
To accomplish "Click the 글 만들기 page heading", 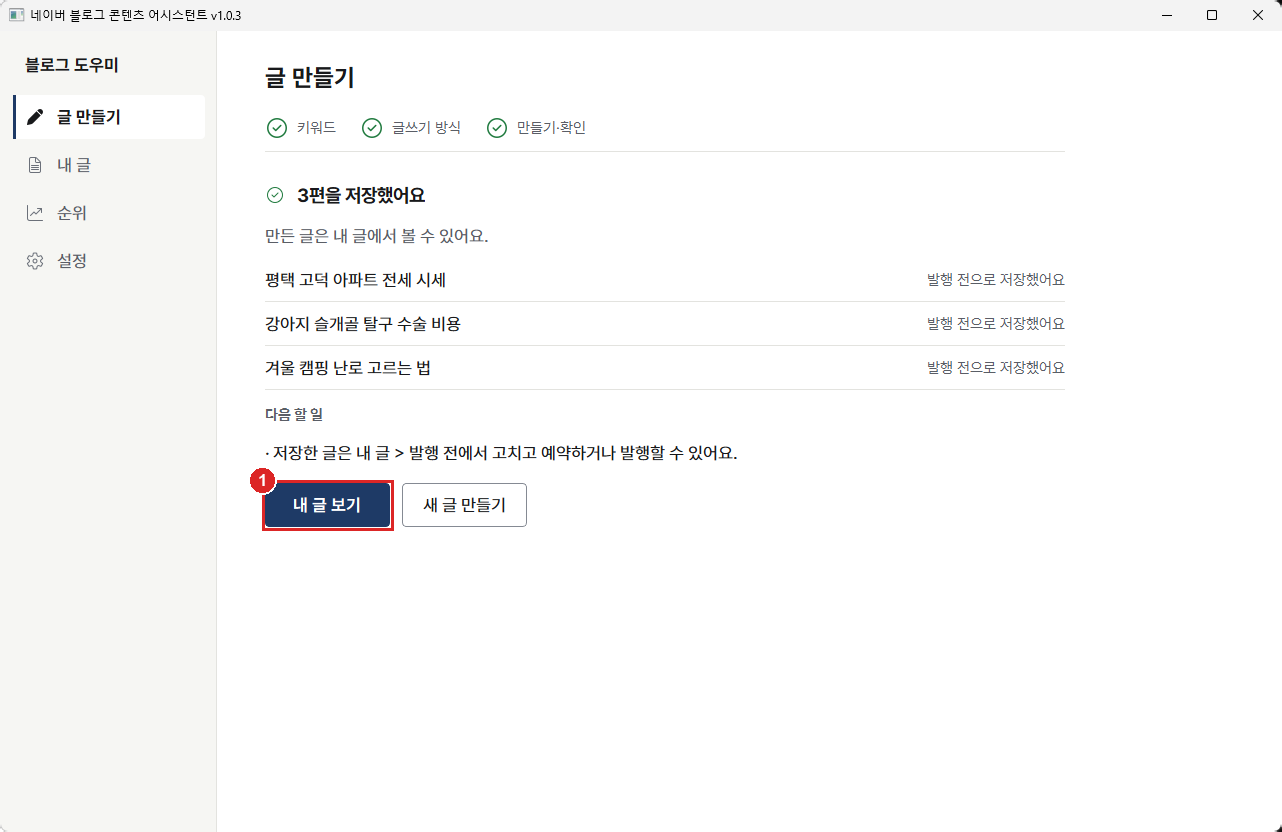I will pos(310,78).
